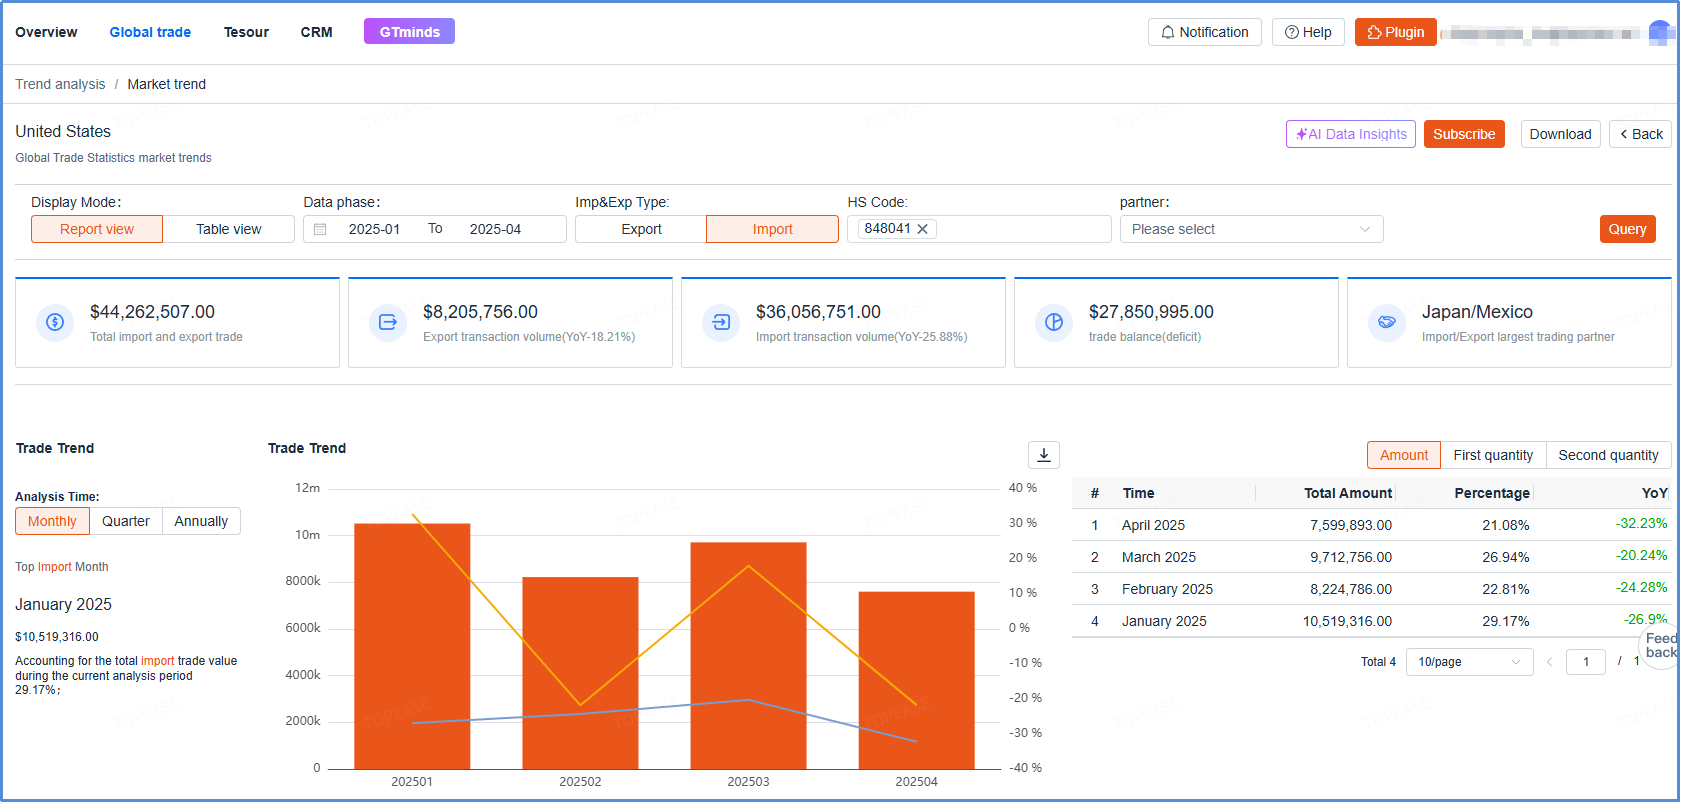Open AI Data Insights
1681x803 pixels.
(x=1350, y=134)
